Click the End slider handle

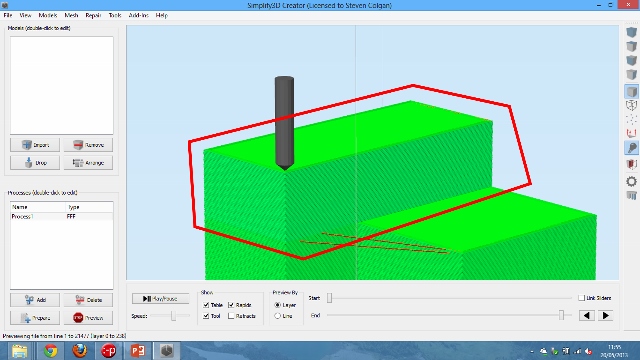[x=562, y=315]
